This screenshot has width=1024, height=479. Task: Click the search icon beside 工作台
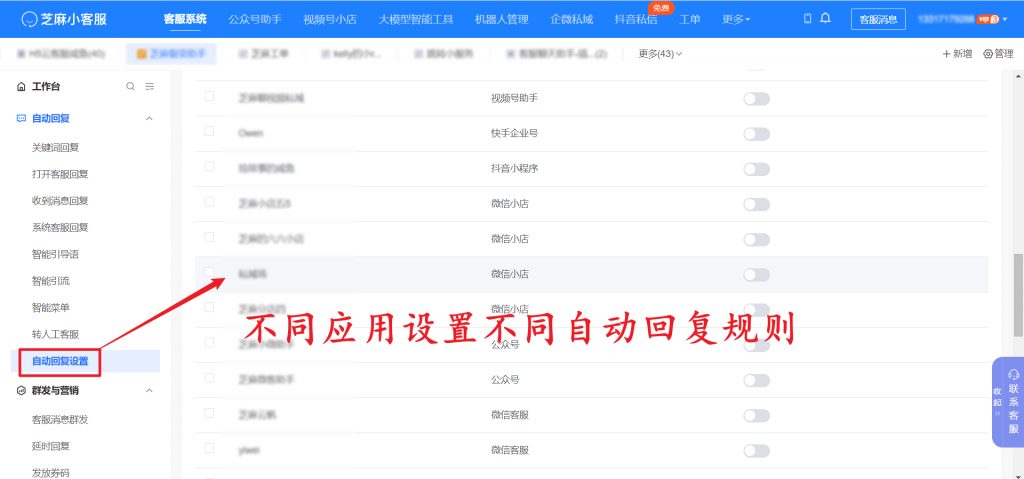coord(131,86)
